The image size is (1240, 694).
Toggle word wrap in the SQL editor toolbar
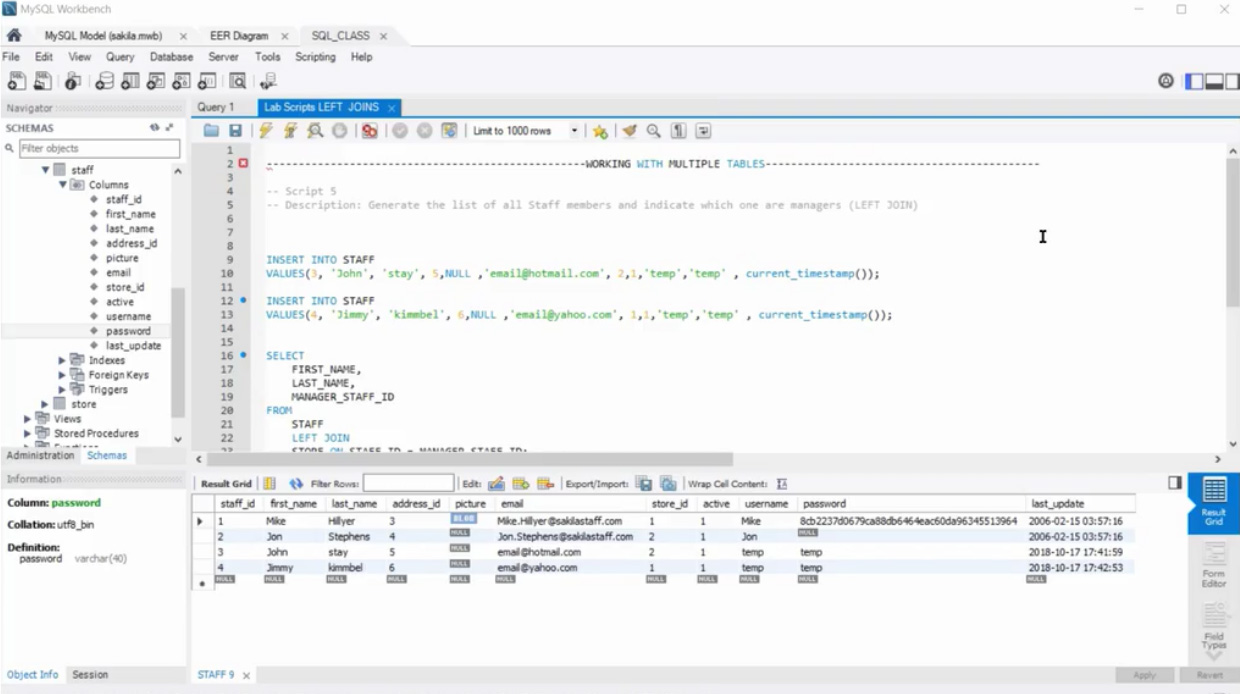pos(703,131)
